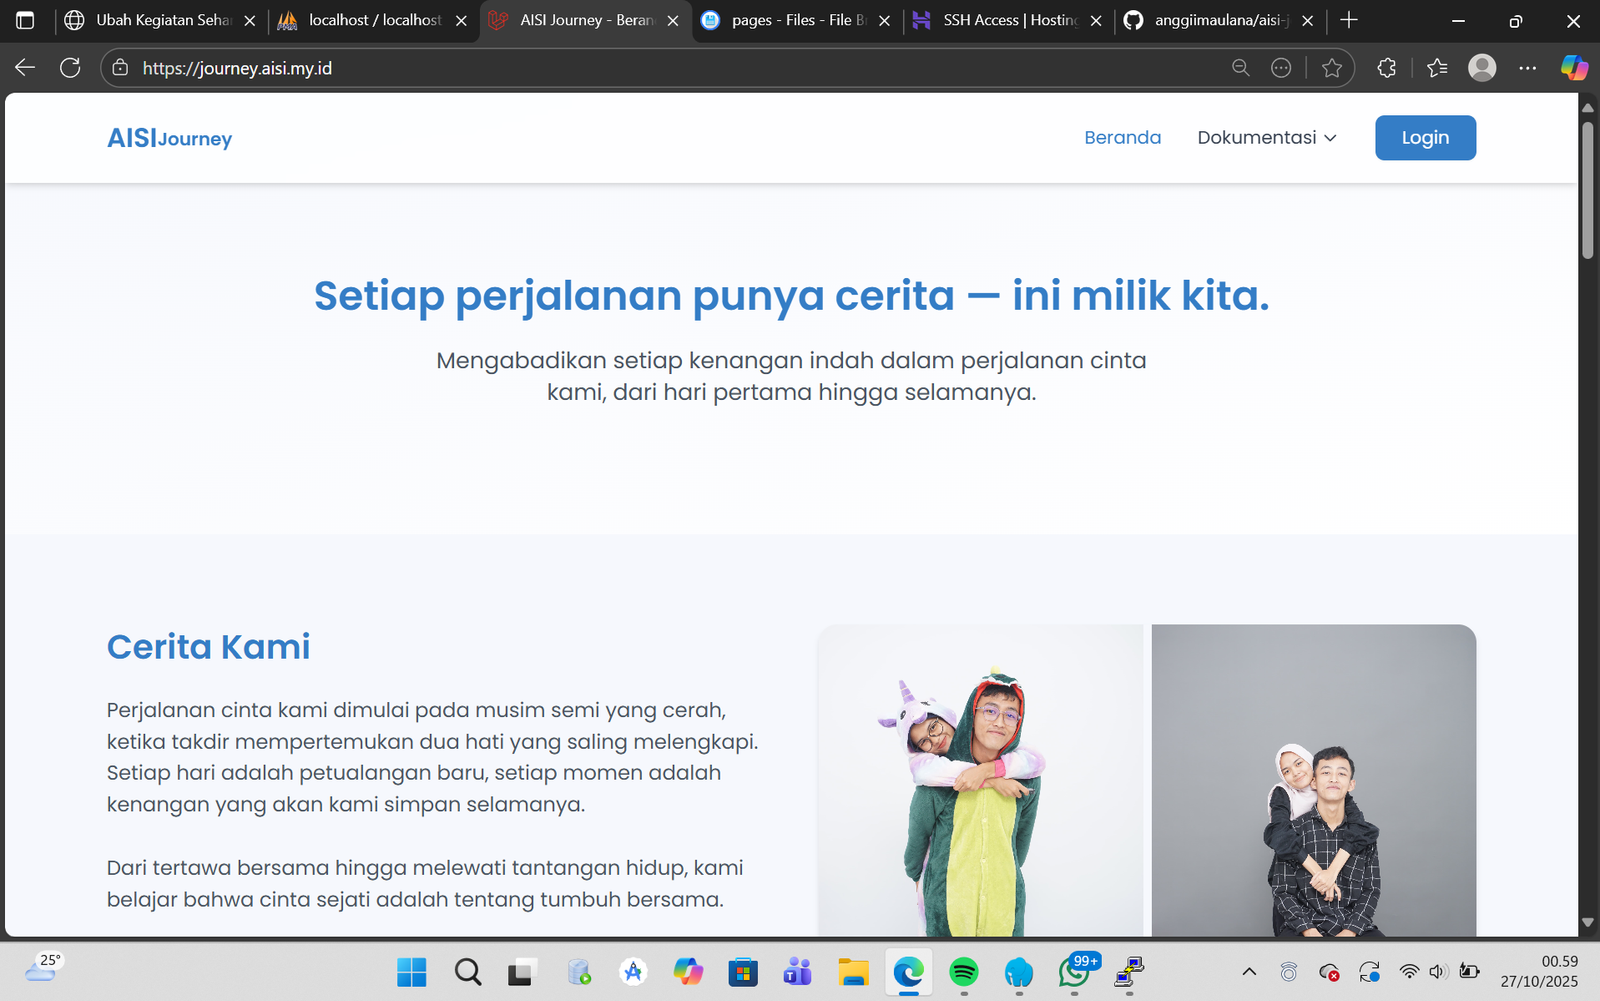1600x1001 pixels.
Task: Click the zoom-out magnifier icon in address bar
Action: 1240,67
